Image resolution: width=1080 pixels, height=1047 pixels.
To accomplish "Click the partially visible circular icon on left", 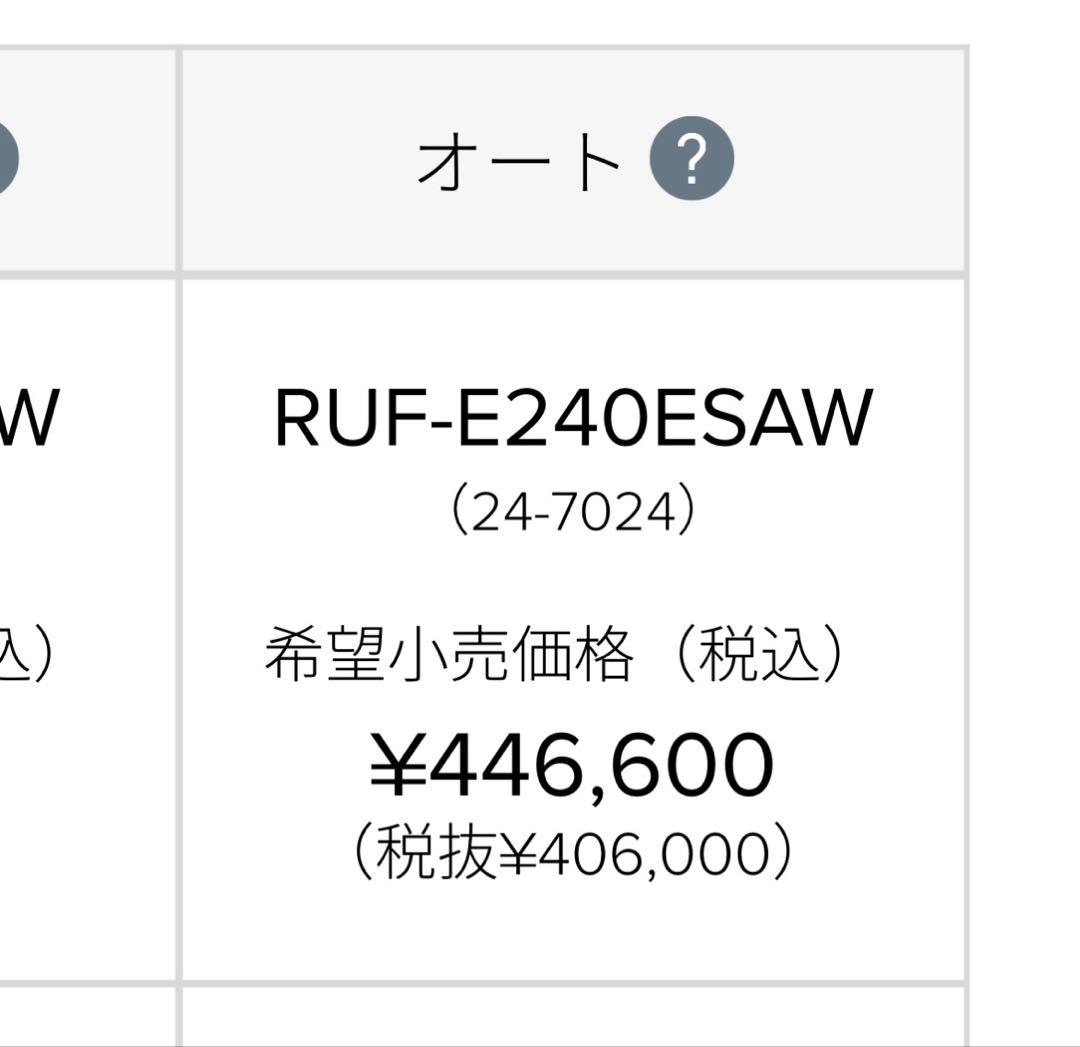I will (x=10, y=158).
